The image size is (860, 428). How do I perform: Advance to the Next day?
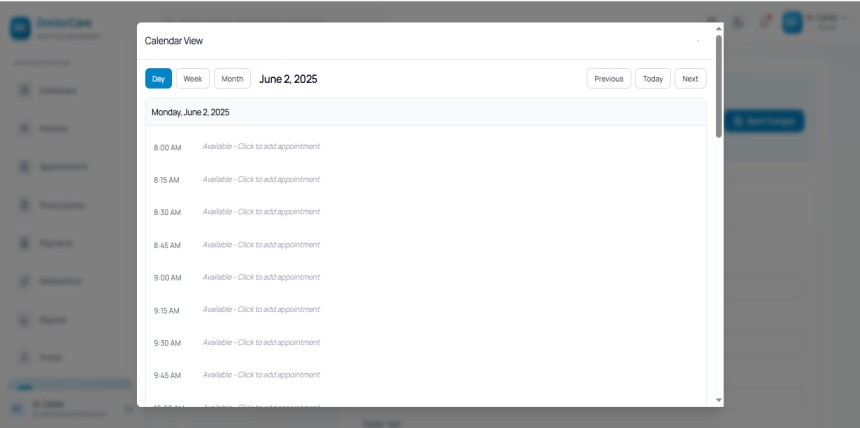691,78
